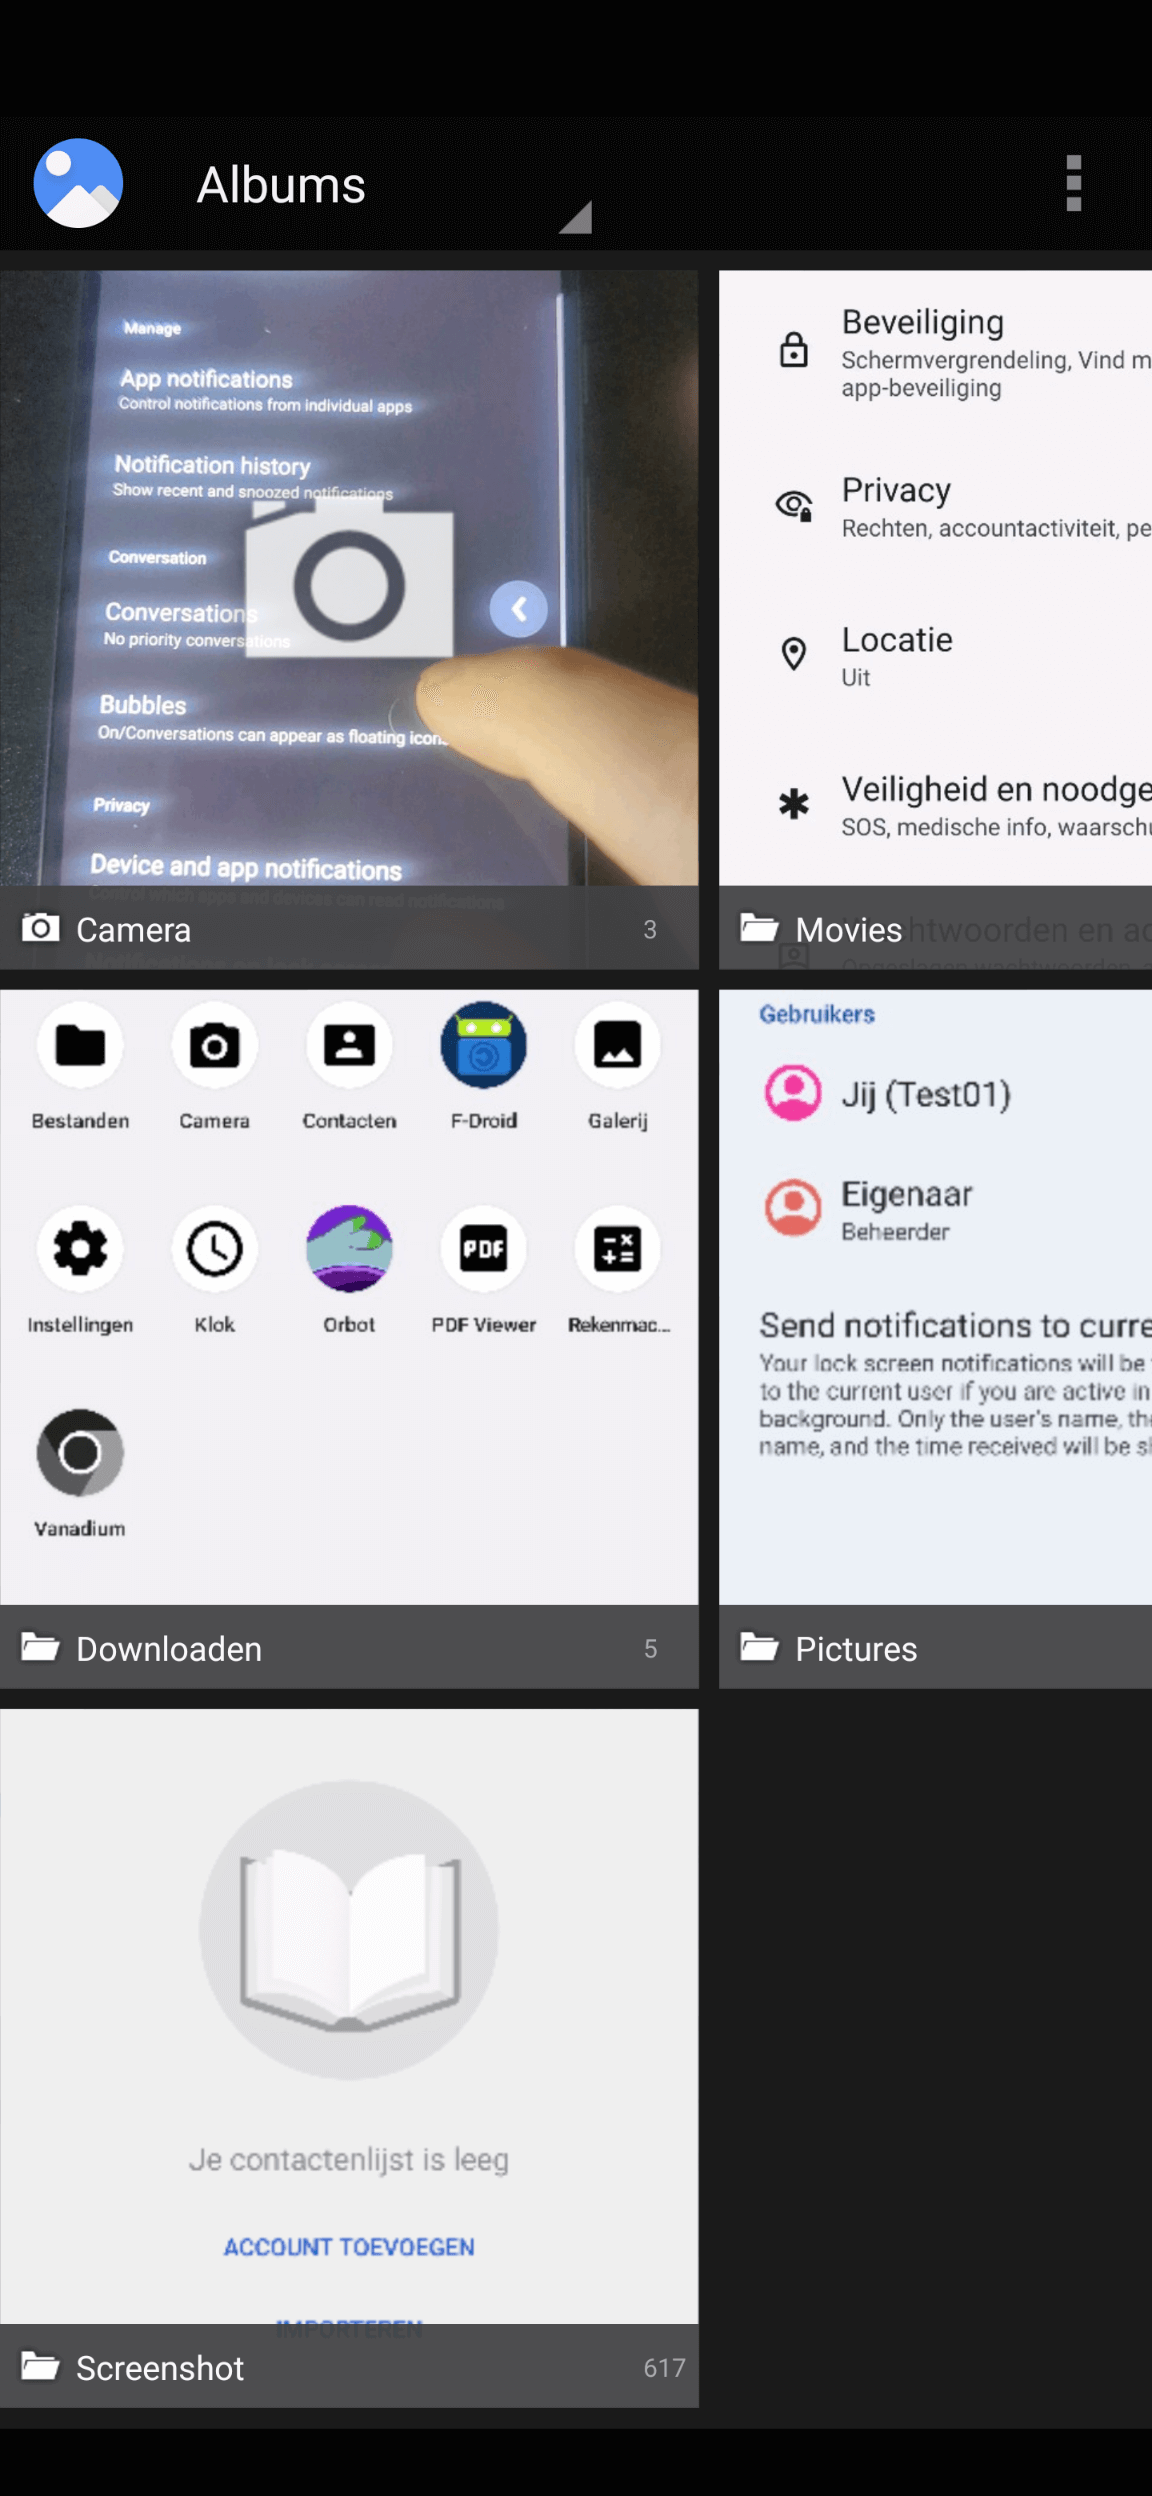Click the dropdown triangle beside Albums
The image size is (1152, 2496).
(576, 217)
